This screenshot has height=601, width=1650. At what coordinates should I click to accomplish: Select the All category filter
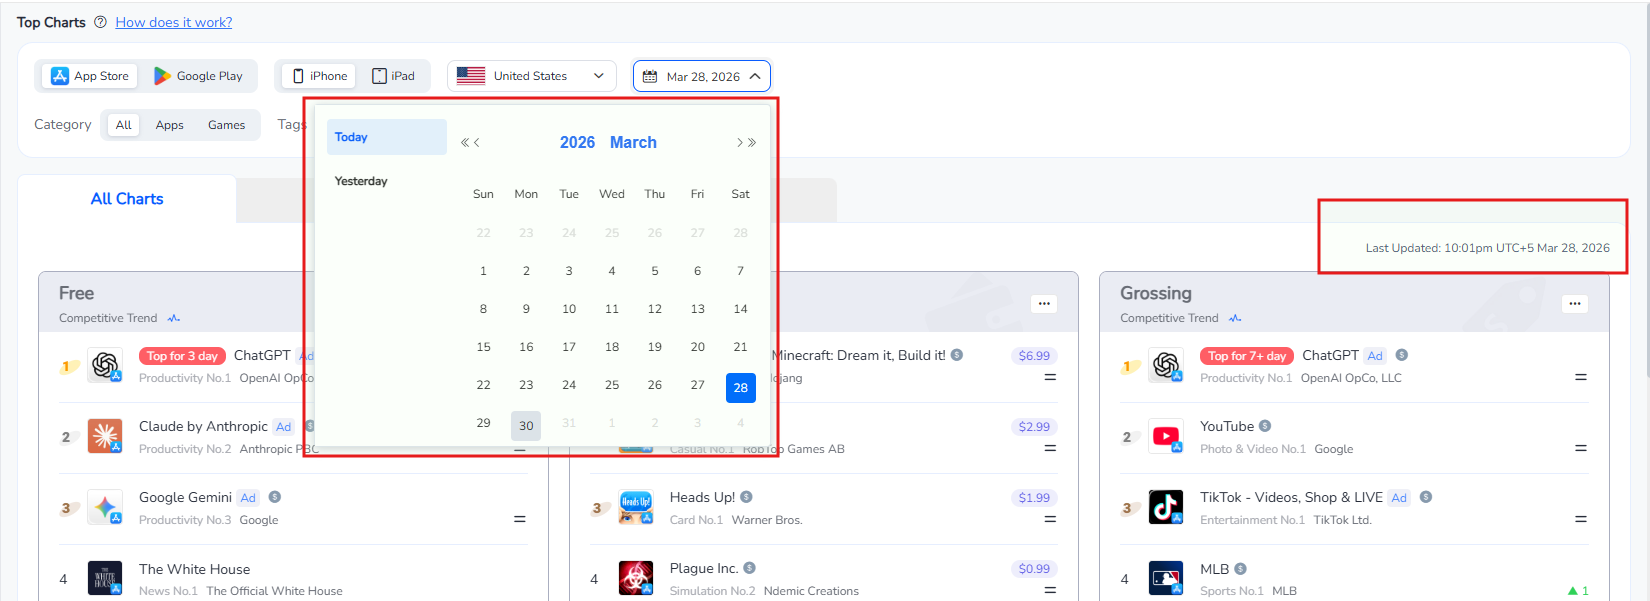124,125
